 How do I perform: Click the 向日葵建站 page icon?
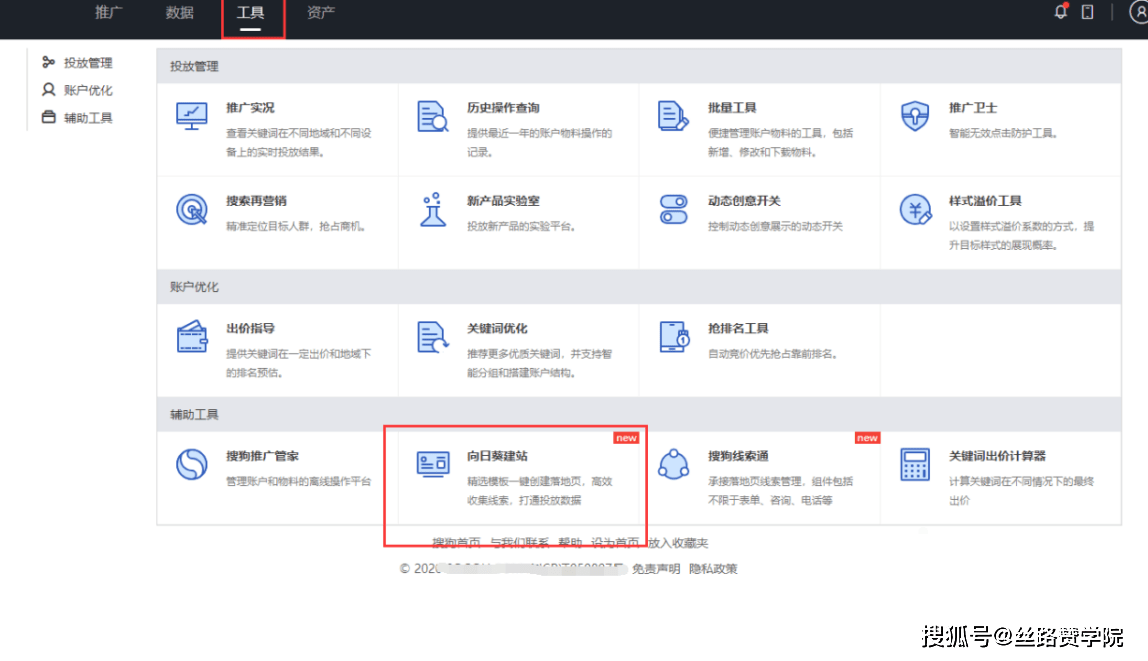(433, 464)
